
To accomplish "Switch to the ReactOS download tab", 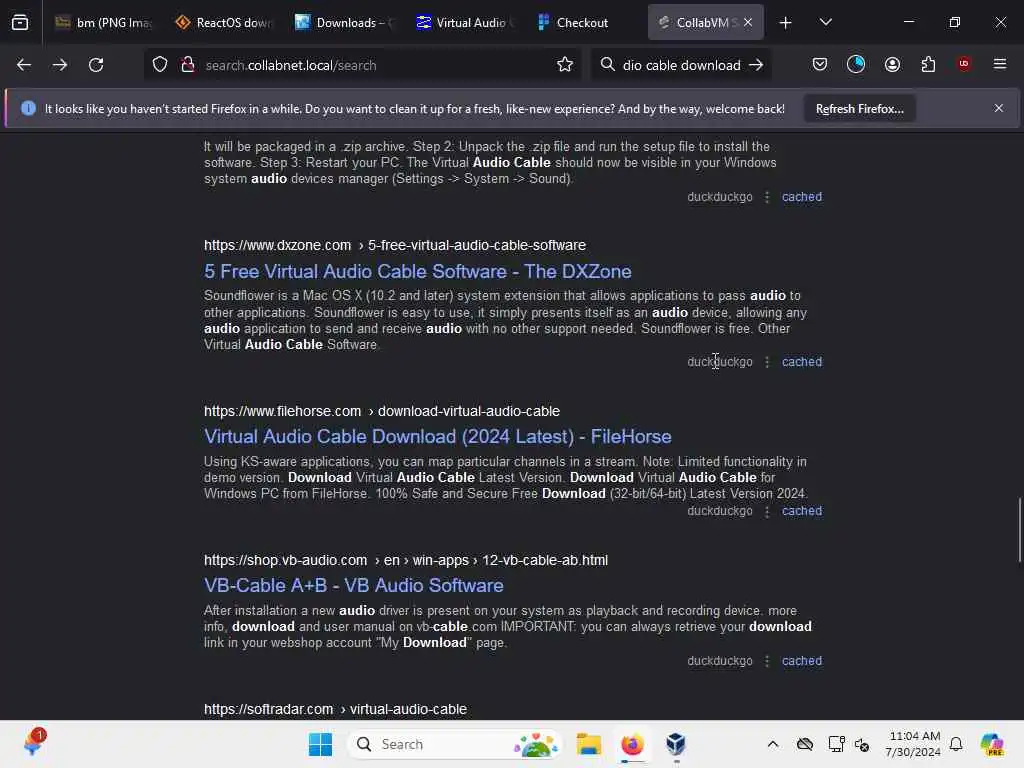I will [x=223, y=23].
